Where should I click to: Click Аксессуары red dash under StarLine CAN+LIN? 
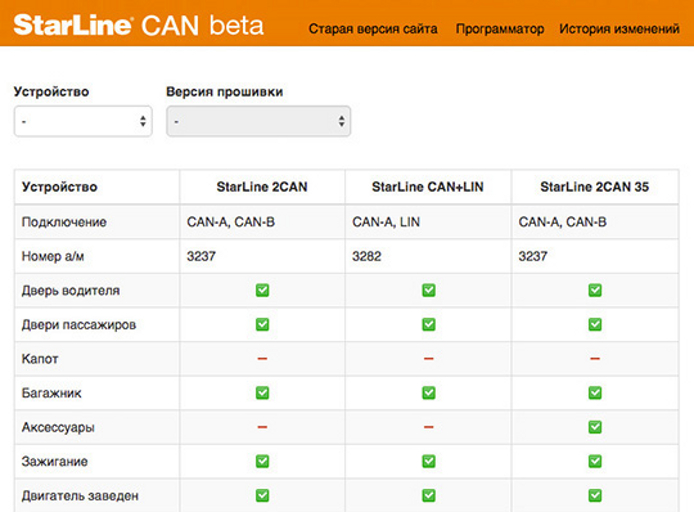click(428, 427)
